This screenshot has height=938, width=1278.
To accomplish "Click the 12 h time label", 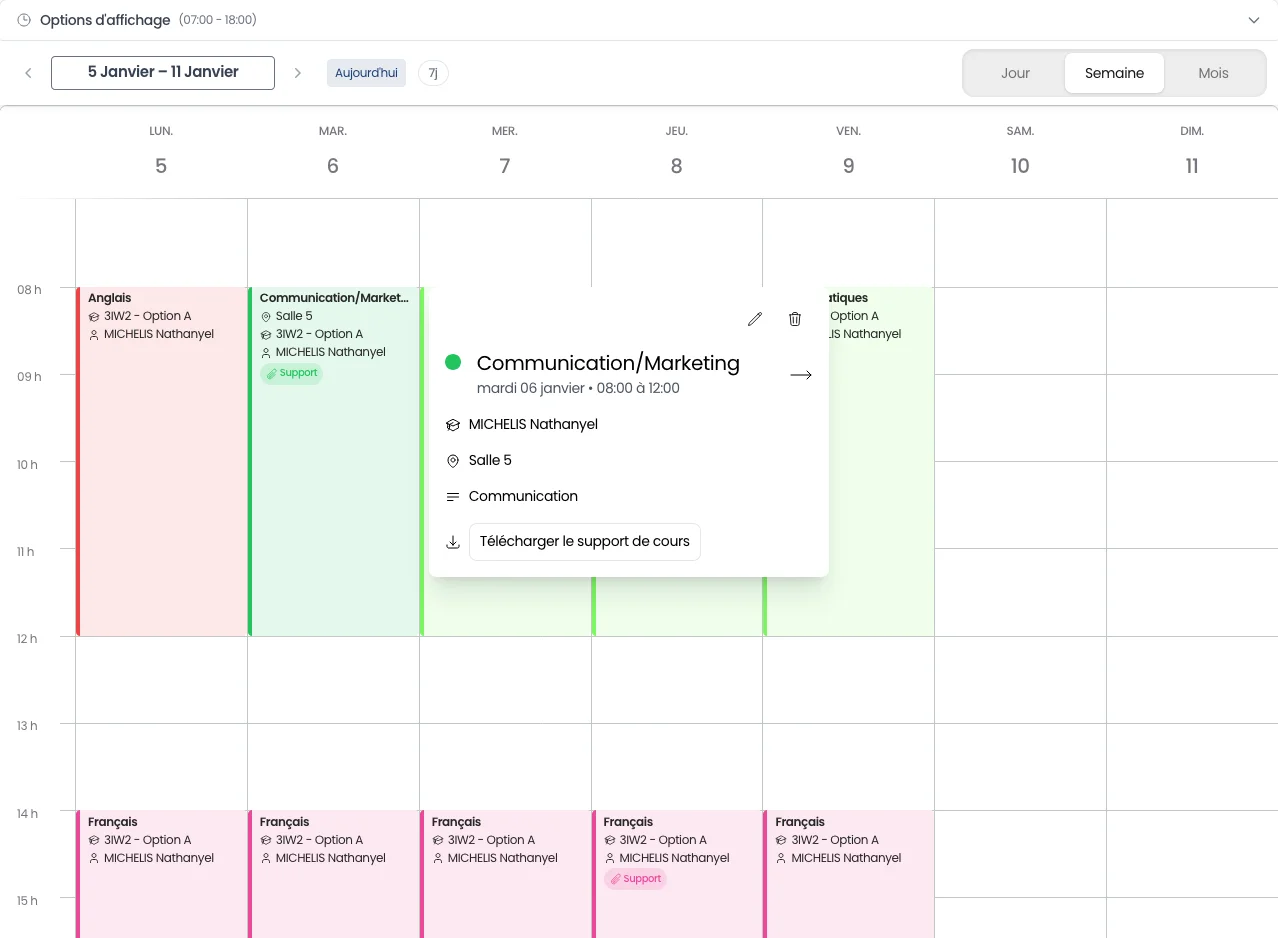I will click(27, 639).
